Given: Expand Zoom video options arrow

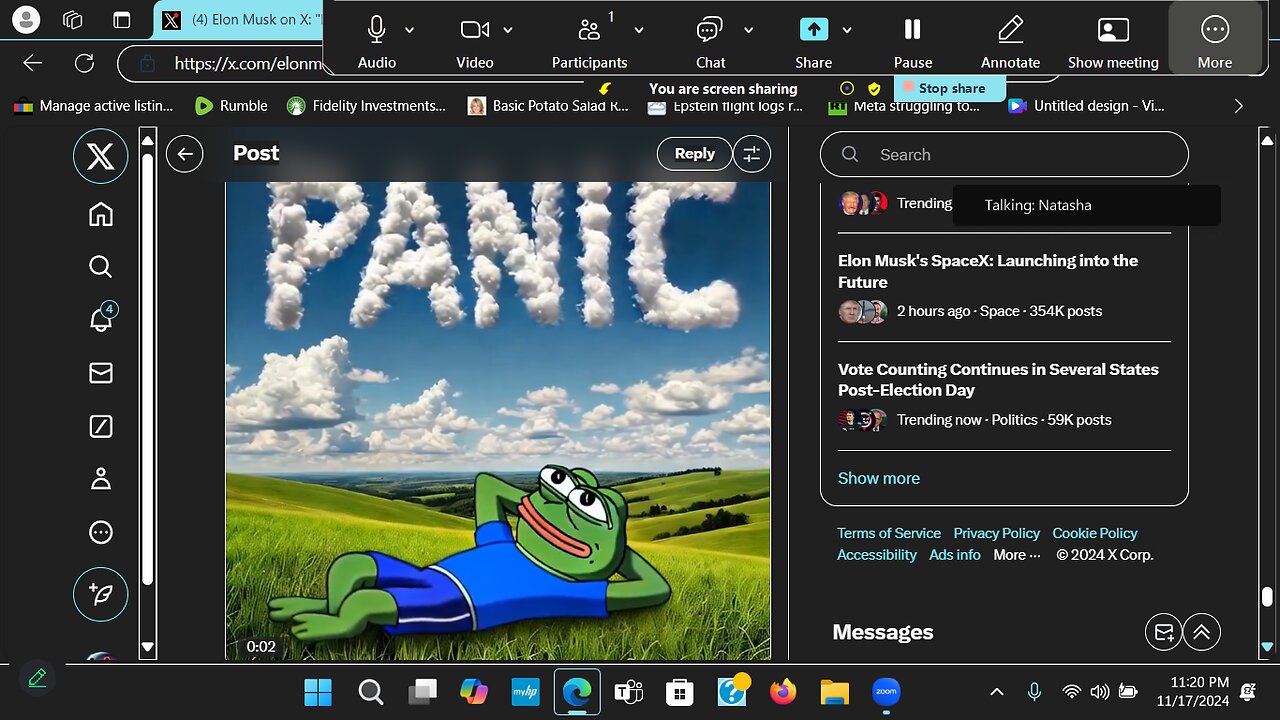Looking at the screenshot, I should pos(508,30).
